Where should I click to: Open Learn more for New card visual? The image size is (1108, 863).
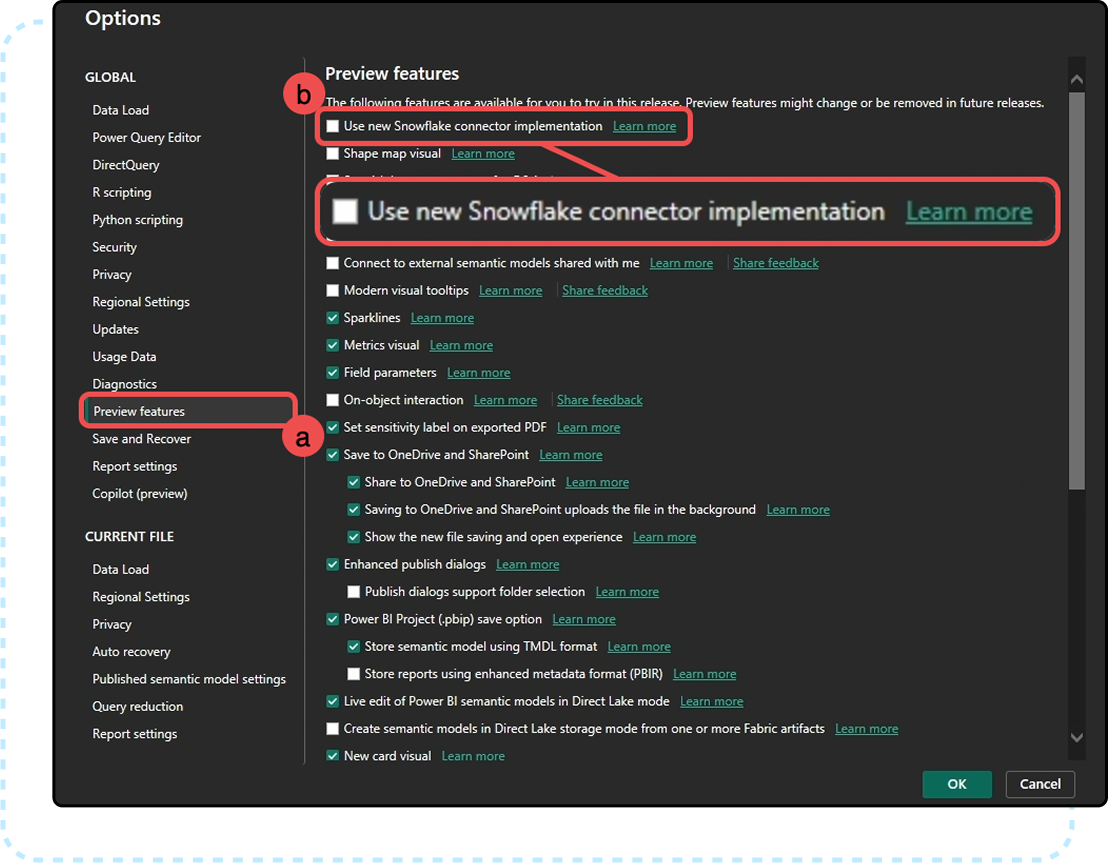coord(473,756)
